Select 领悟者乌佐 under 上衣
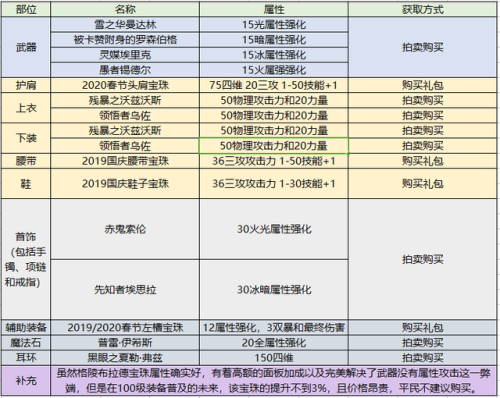The image size is (500, 398). pyautogui.click(x=125, y=116)
